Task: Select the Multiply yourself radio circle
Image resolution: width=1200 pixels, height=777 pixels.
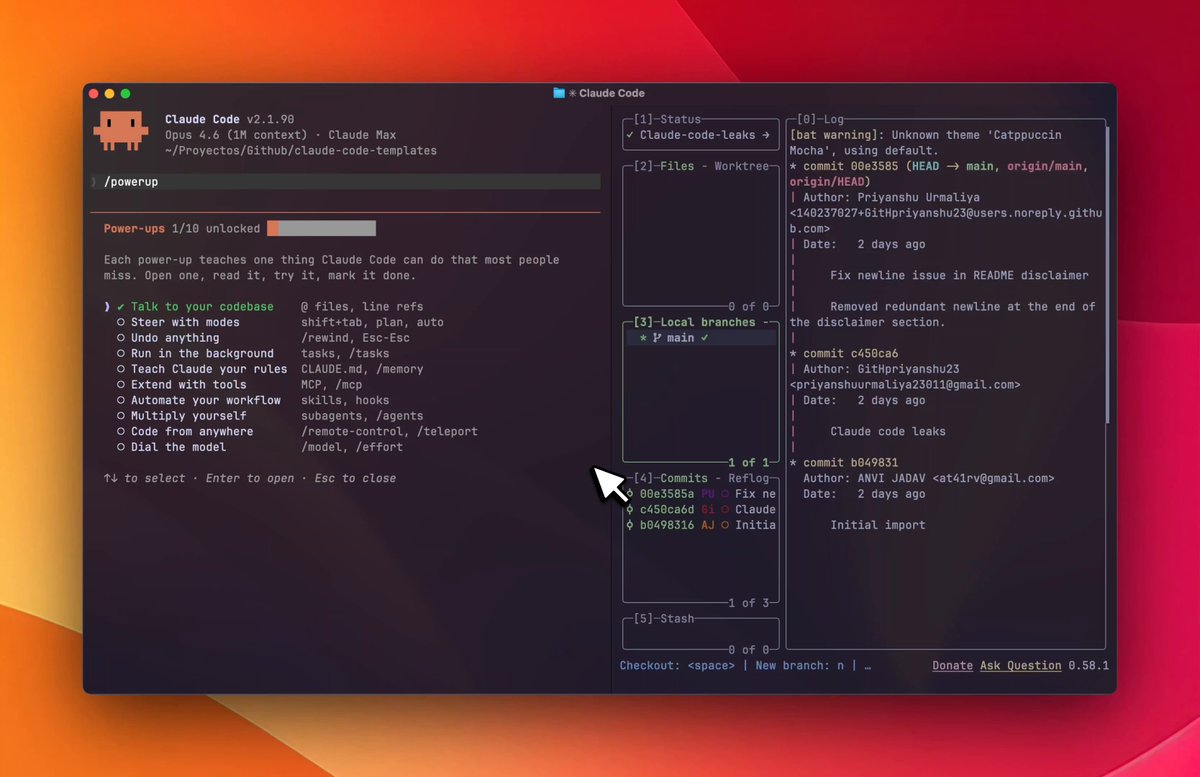Action: click(120, 416)
